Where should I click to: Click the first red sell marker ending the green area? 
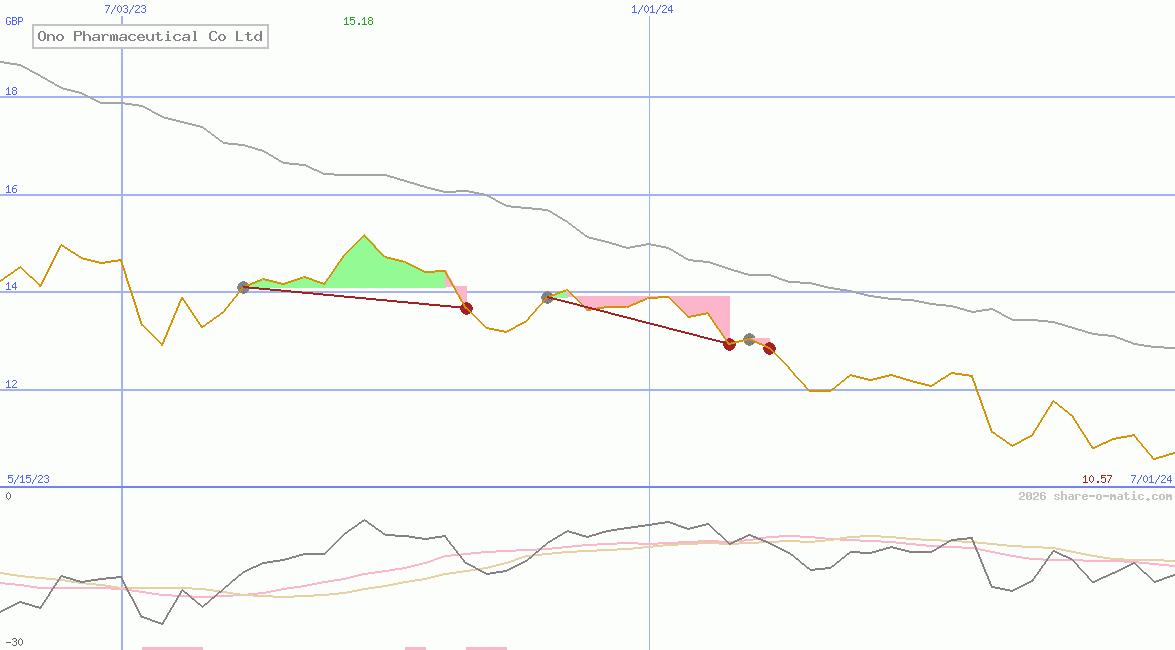[466, 308]
